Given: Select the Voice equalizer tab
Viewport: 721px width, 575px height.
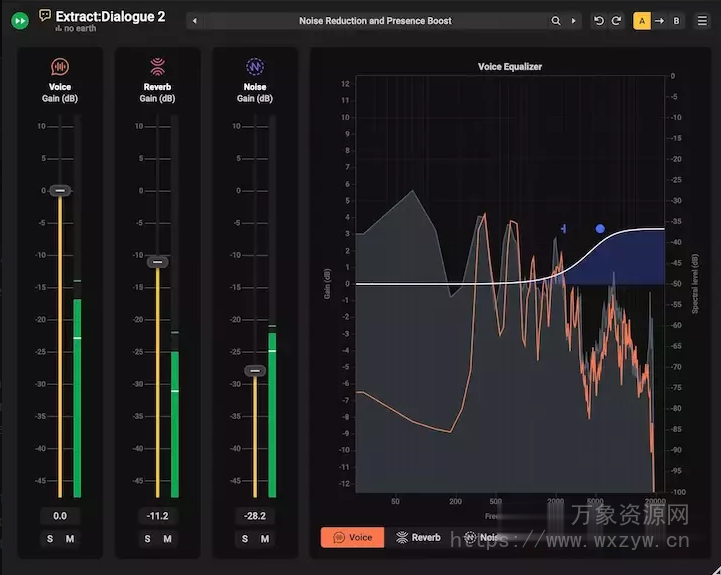Looking at the screenshot, I should pyautogui.click(x=352, y=537).
